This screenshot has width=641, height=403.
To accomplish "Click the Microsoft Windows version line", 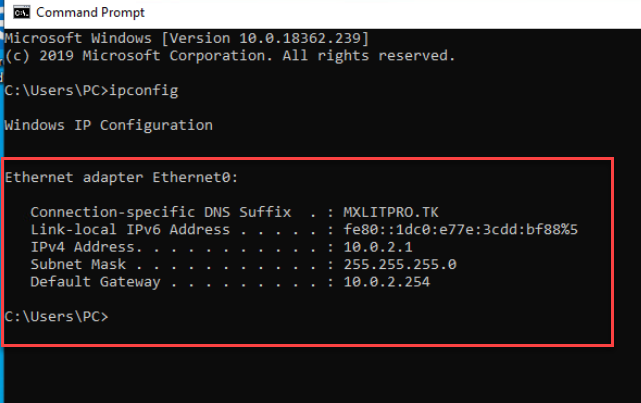I will [187, 38].
